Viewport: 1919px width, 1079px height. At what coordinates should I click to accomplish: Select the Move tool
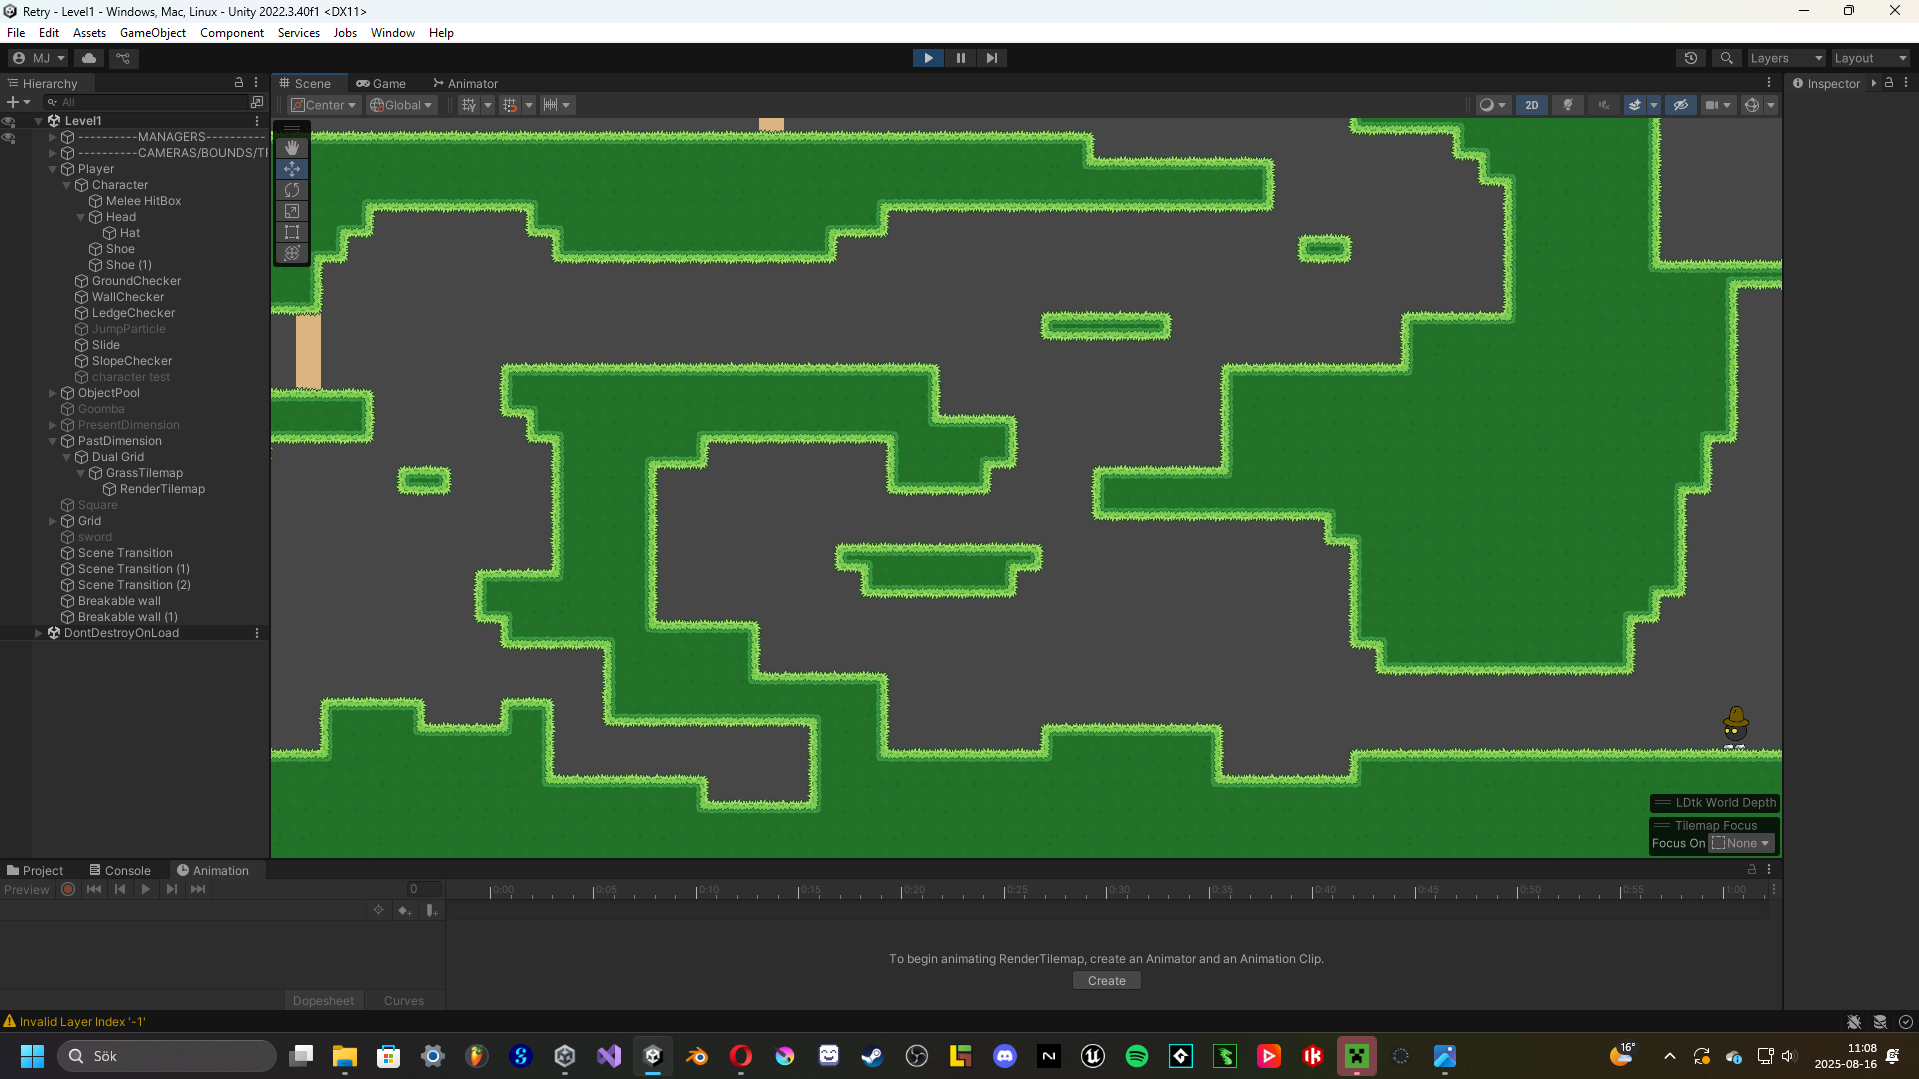click(x=292, y=169)
